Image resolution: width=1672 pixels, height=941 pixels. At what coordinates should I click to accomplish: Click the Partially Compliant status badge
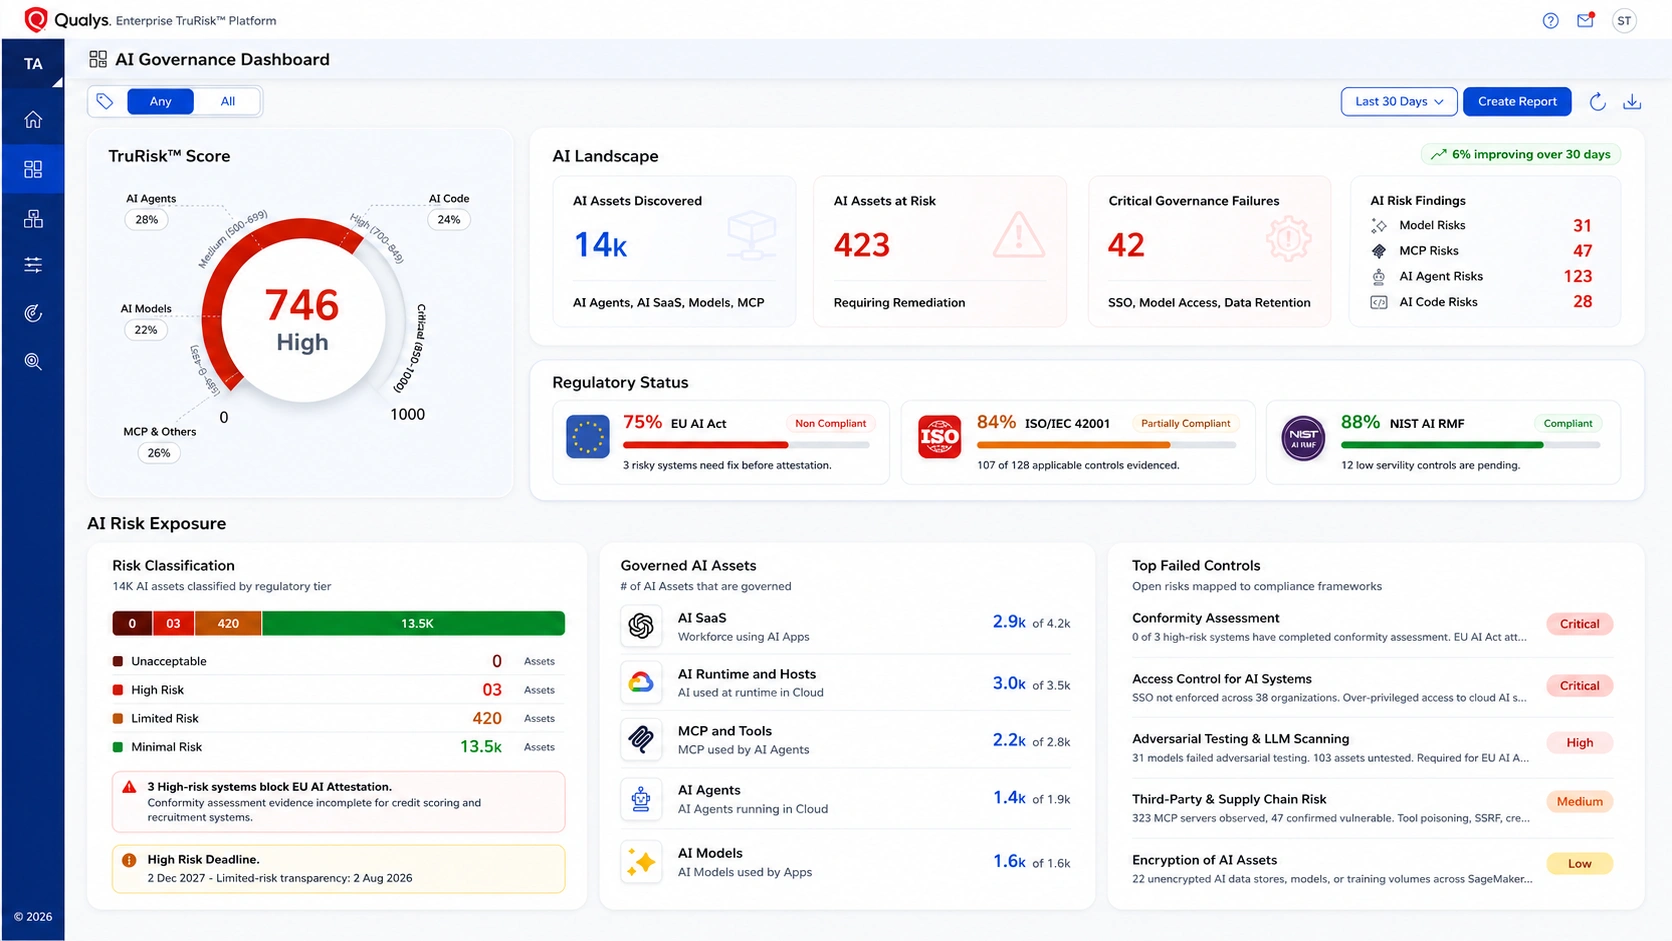pyautogui.click(x=1185, y=423)
